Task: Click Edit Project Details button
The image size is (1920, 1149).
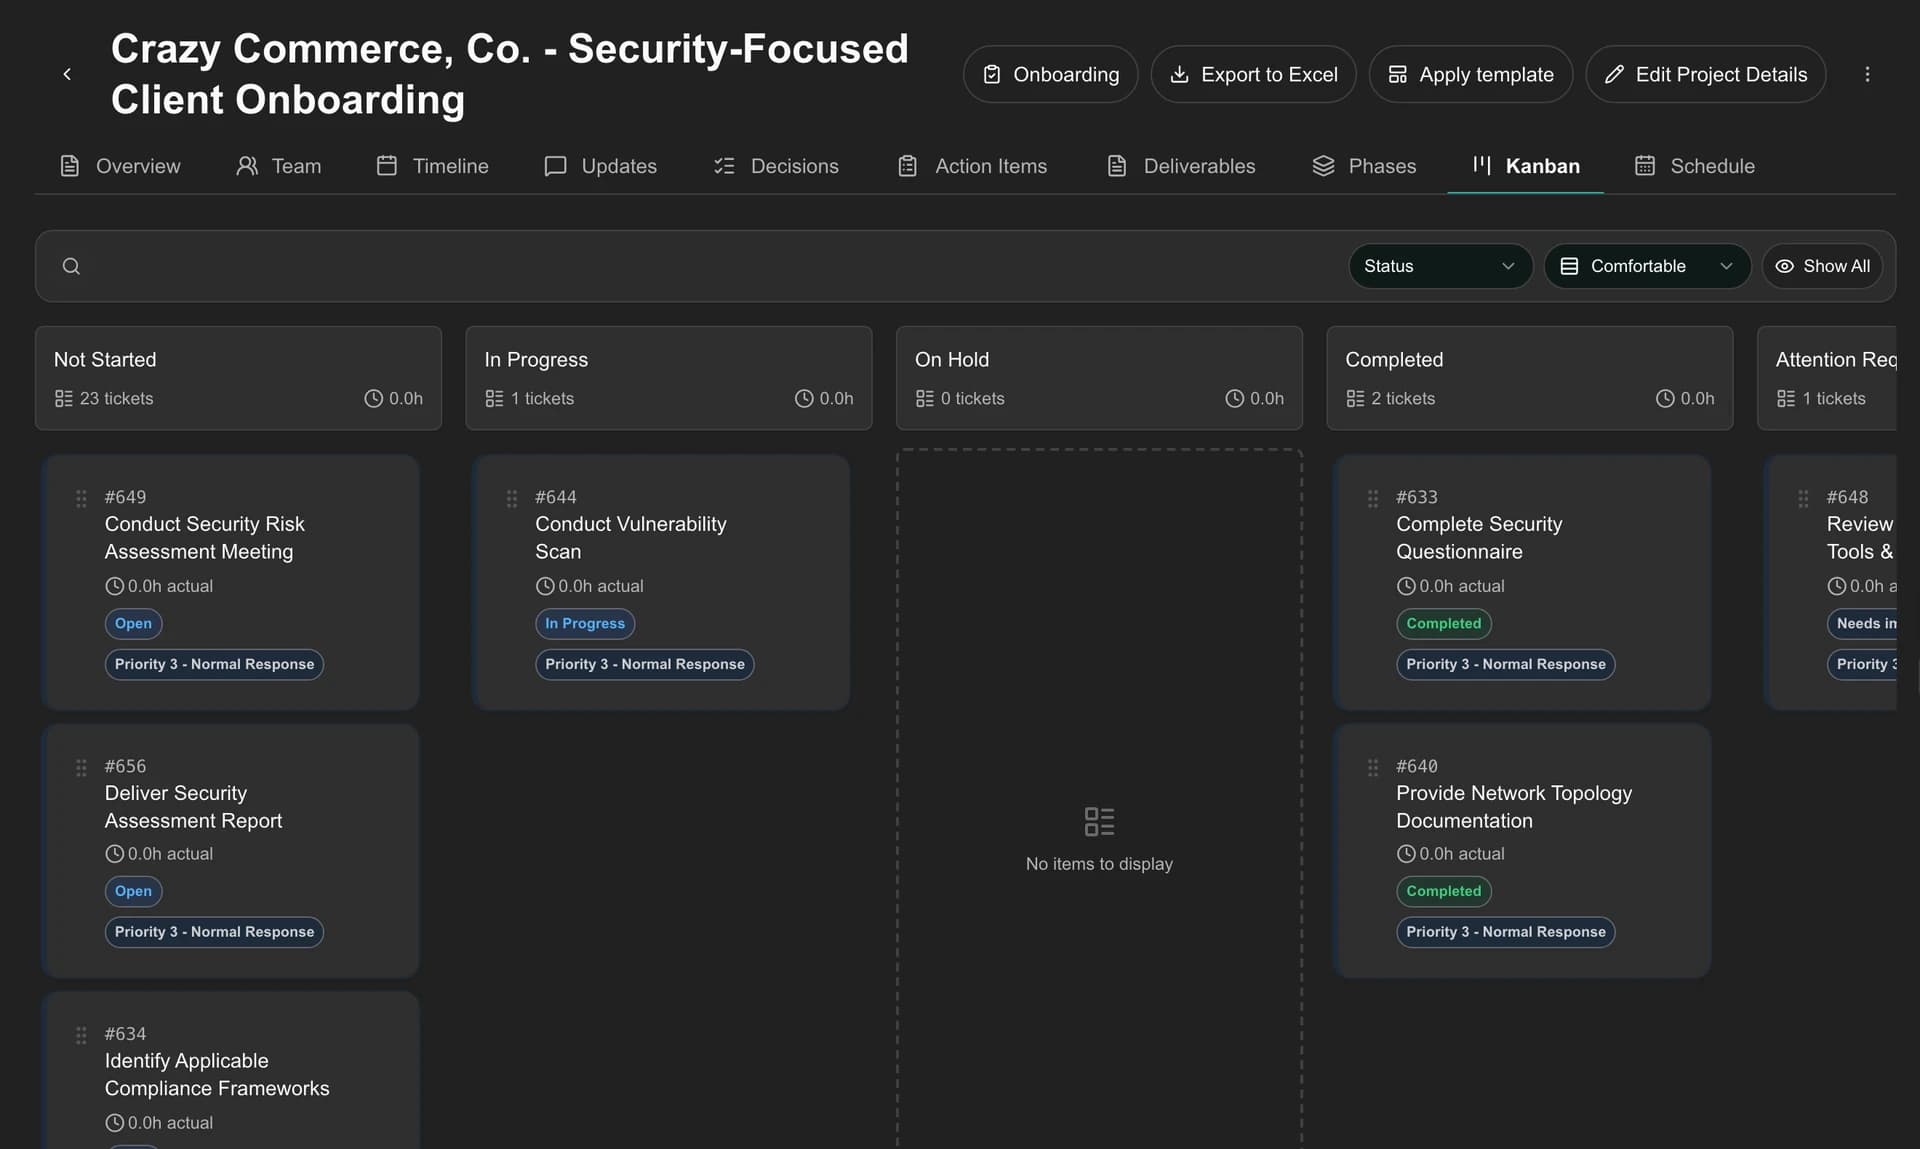Action: pos(1705,74)
